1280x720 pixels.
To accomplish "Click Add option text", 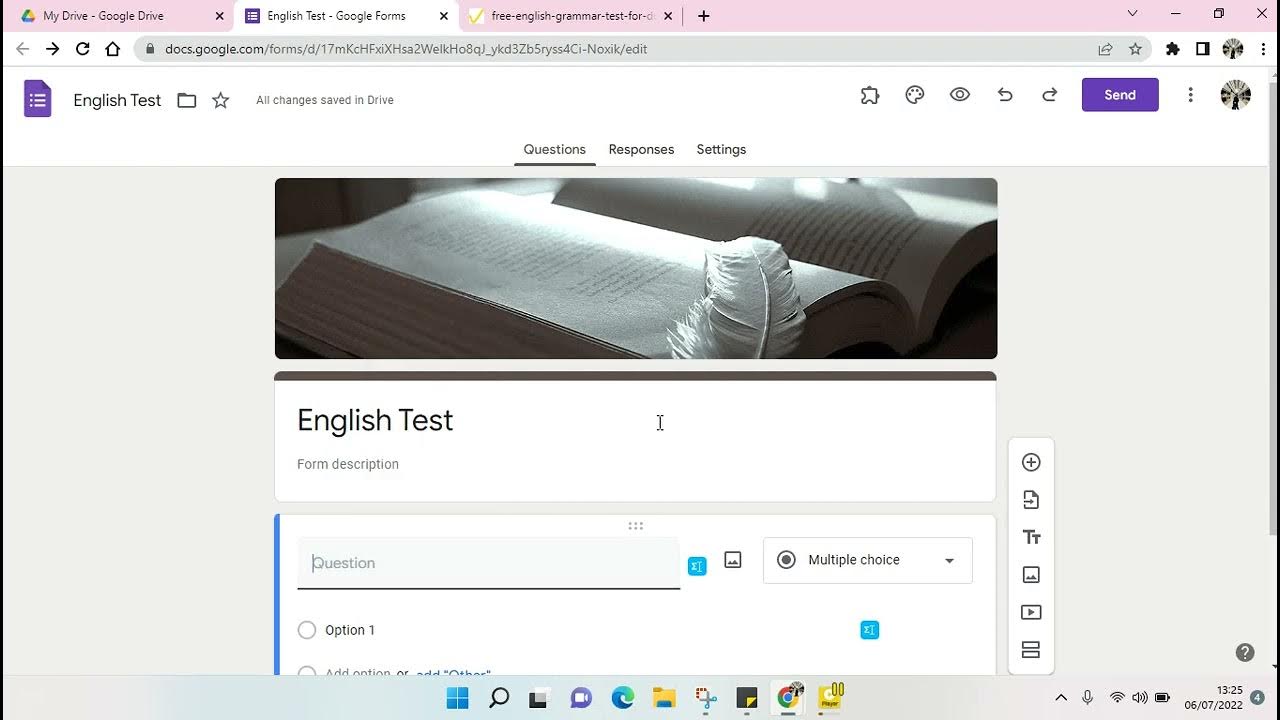I will [358, 673].
